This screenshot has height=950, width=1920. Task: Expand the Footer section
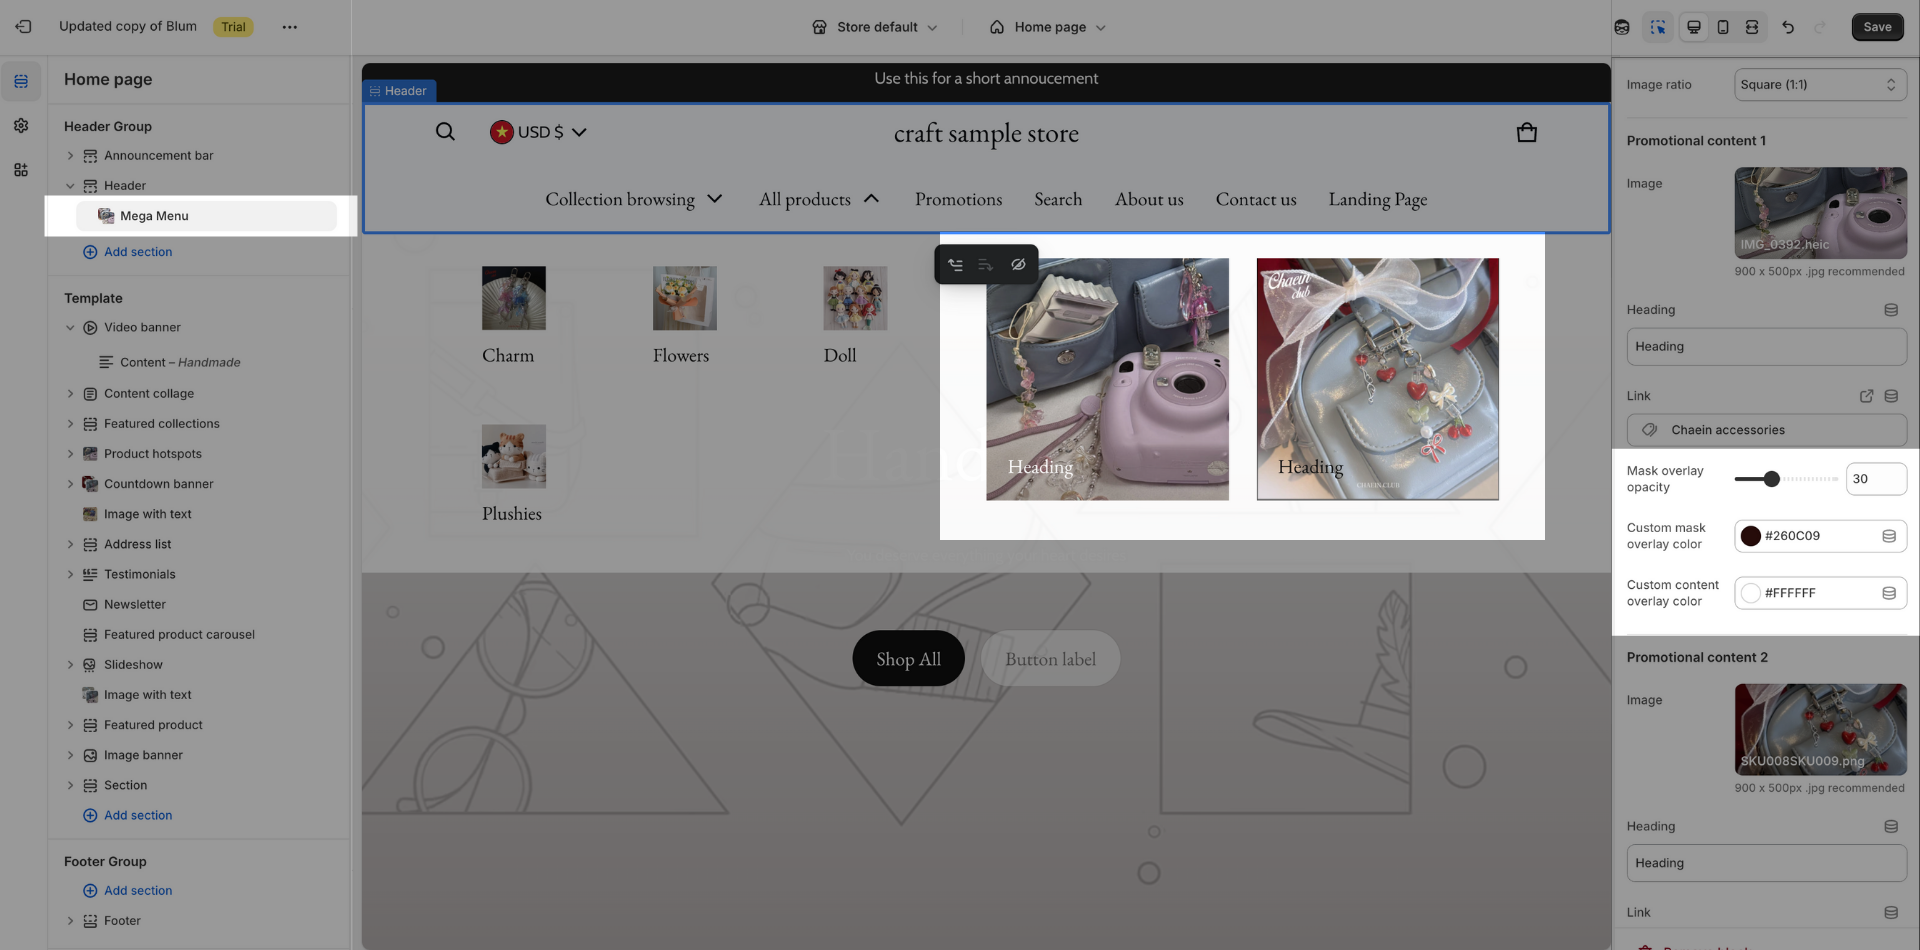tap(71, 921)
